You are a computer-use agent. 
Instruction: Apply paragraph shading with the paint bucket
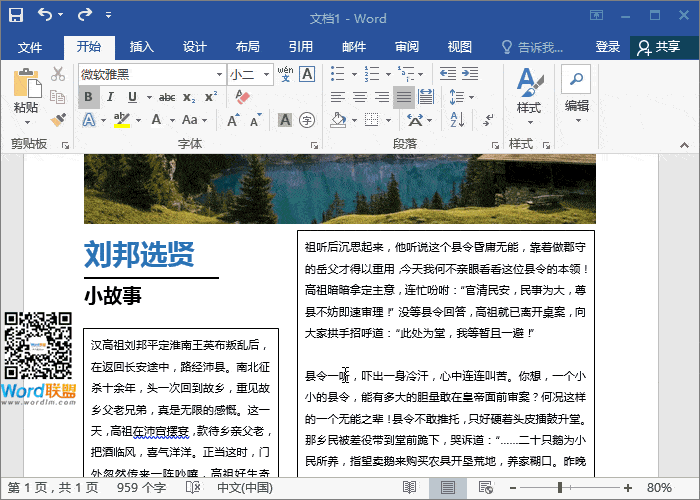(338, 120)
